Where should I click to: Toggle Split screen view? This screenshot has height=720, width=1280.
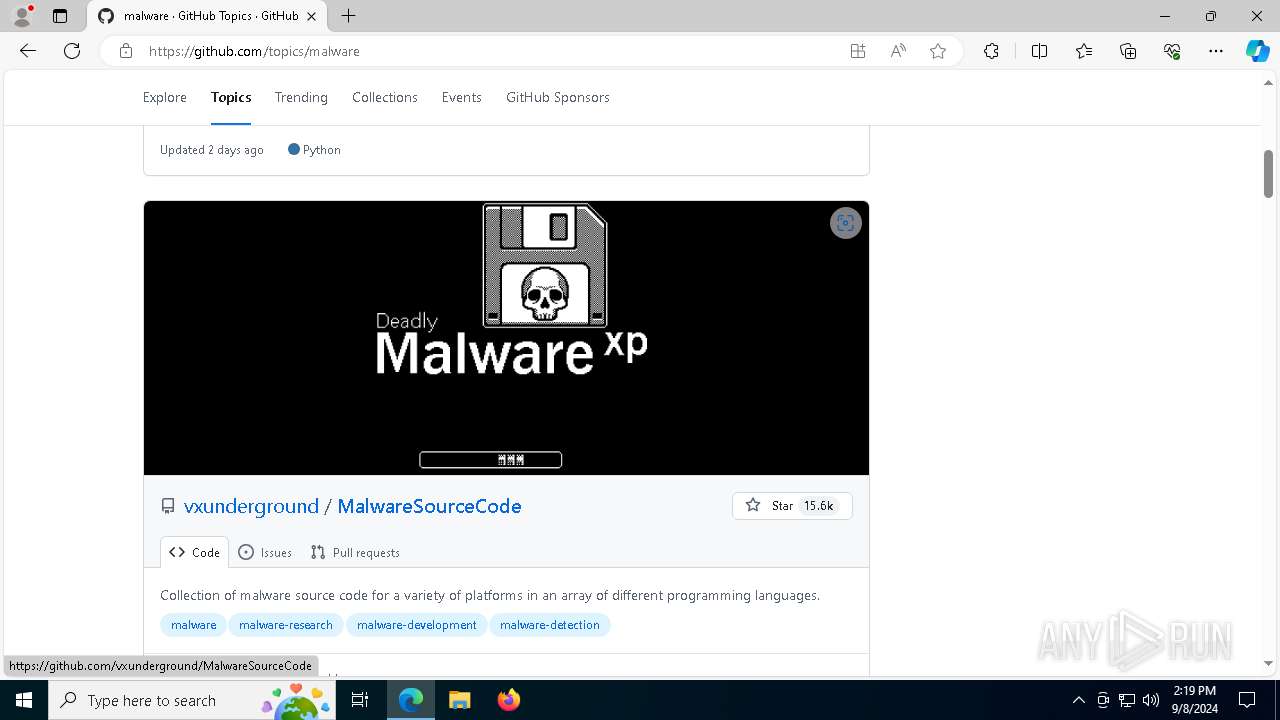(1039, 51)
